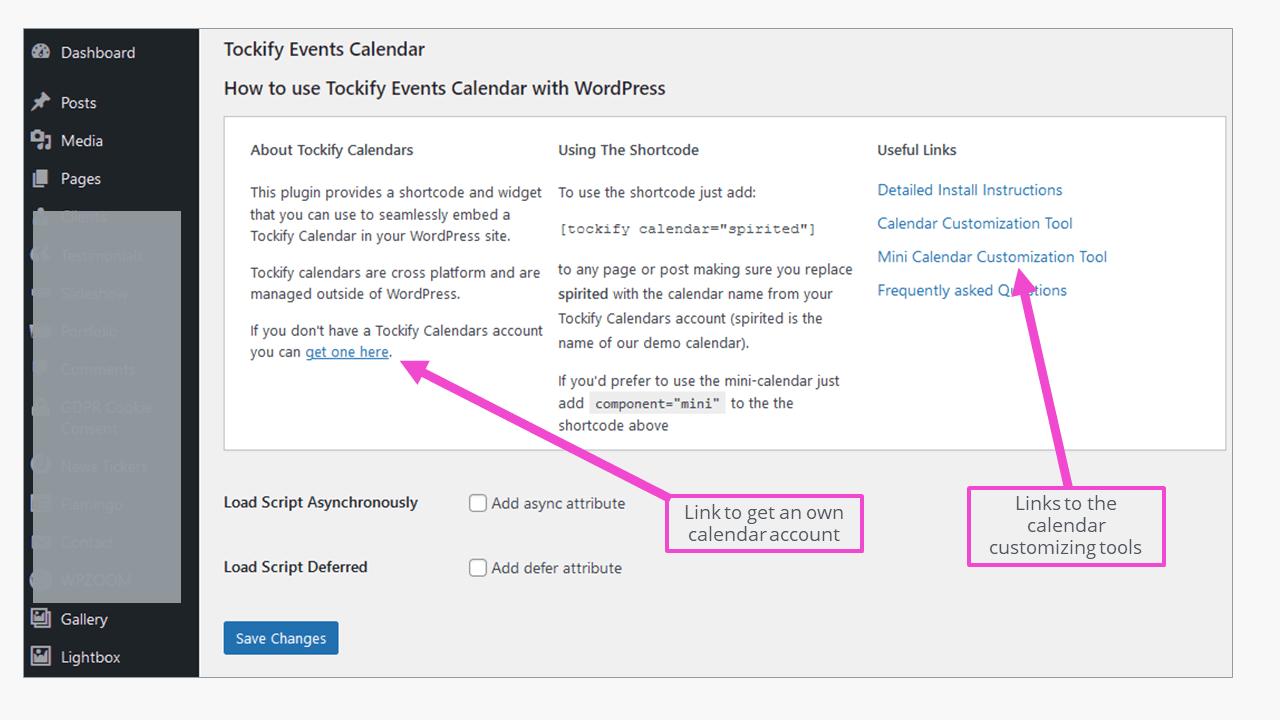Click the Posts pushpin icon
The height and width of the screenshot is (720, 1280).
tap(41, 102)
